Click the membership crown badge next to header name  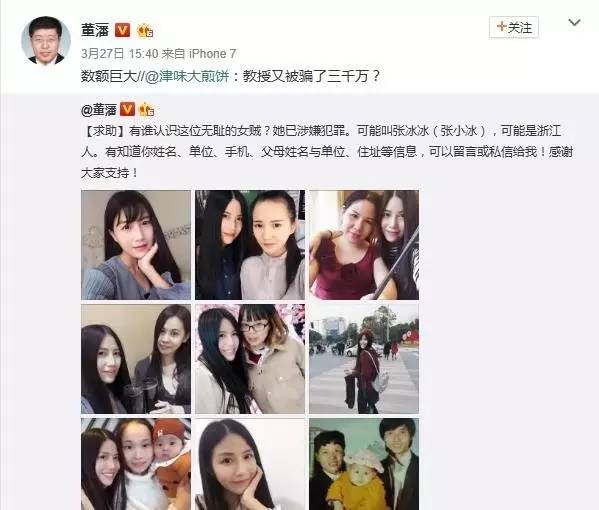click(x=145, y=30)
